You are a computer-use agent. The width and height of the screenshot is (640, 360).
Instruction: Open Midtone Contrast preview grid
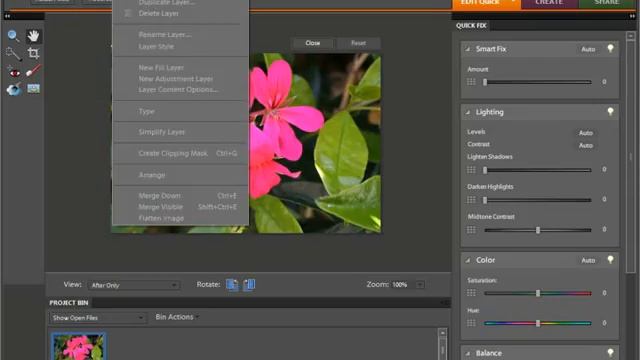(471, 230)
